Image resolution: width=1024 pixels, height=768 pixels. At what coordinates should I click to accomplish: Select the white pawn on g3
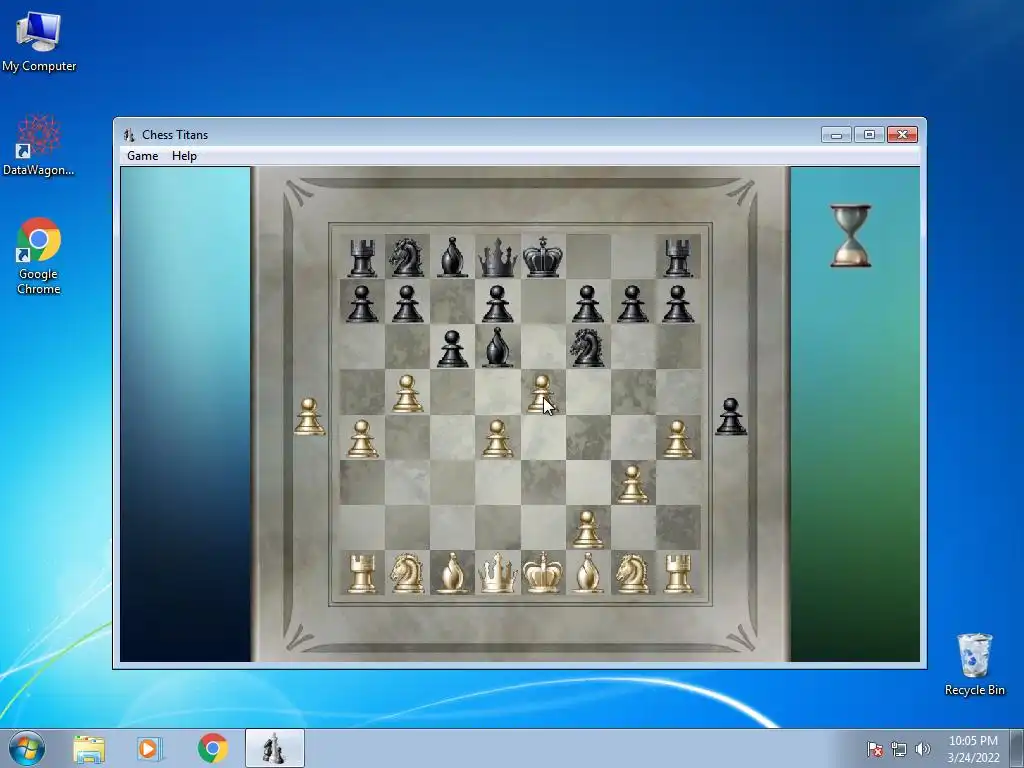click(x=632, y=484)
